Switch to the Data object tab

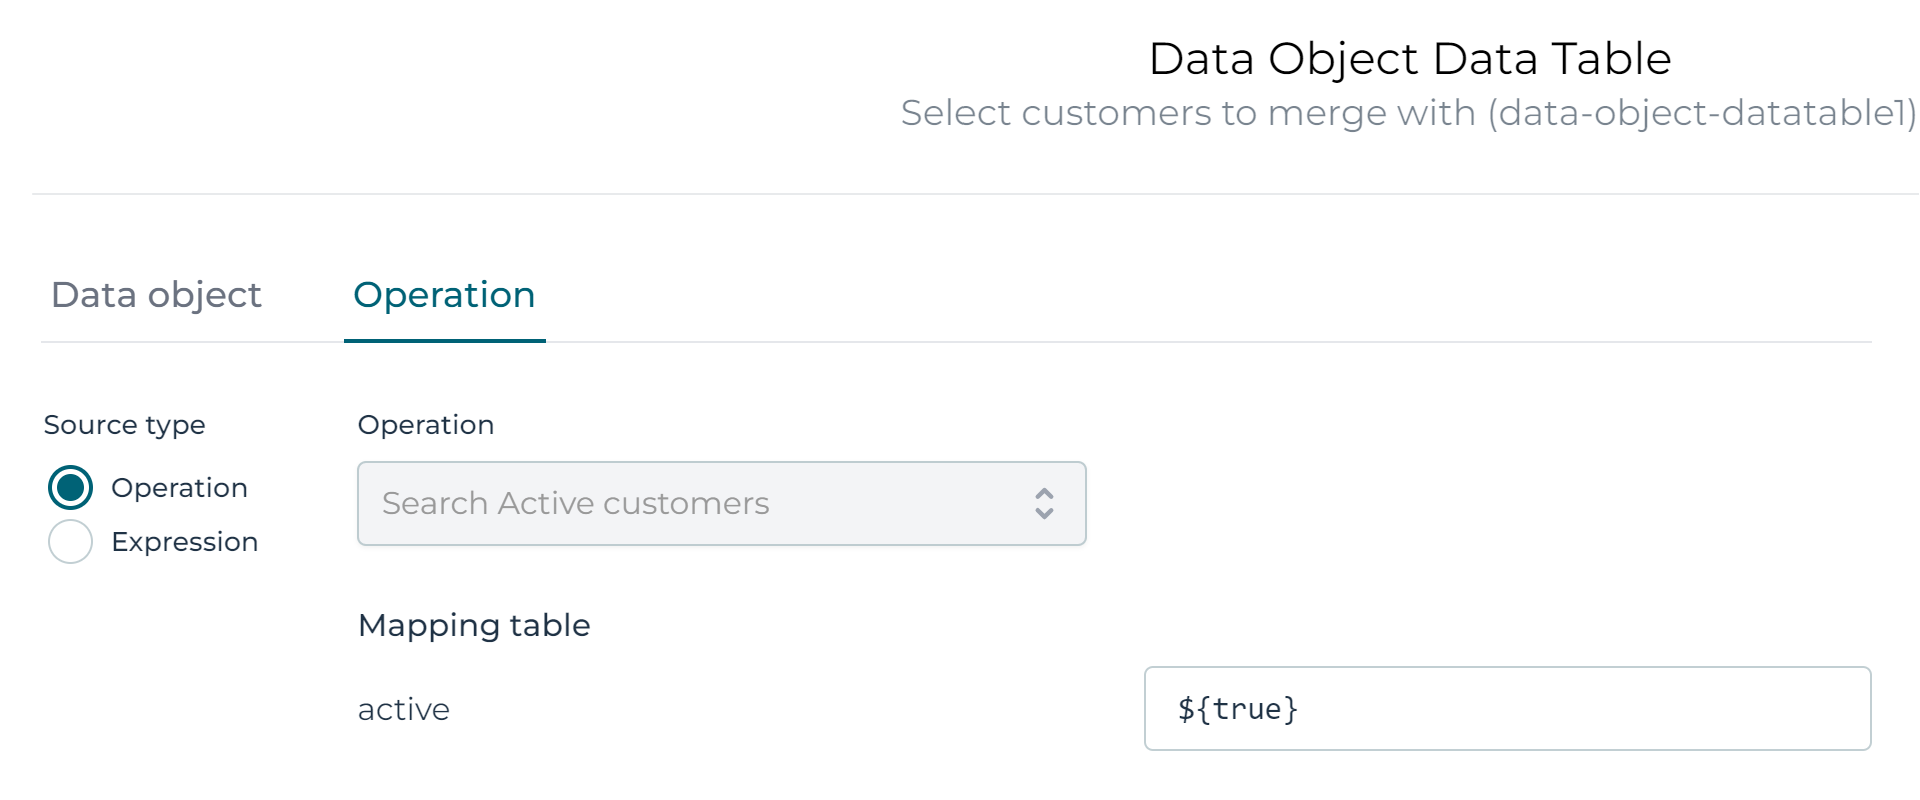[x=156, y=295]
